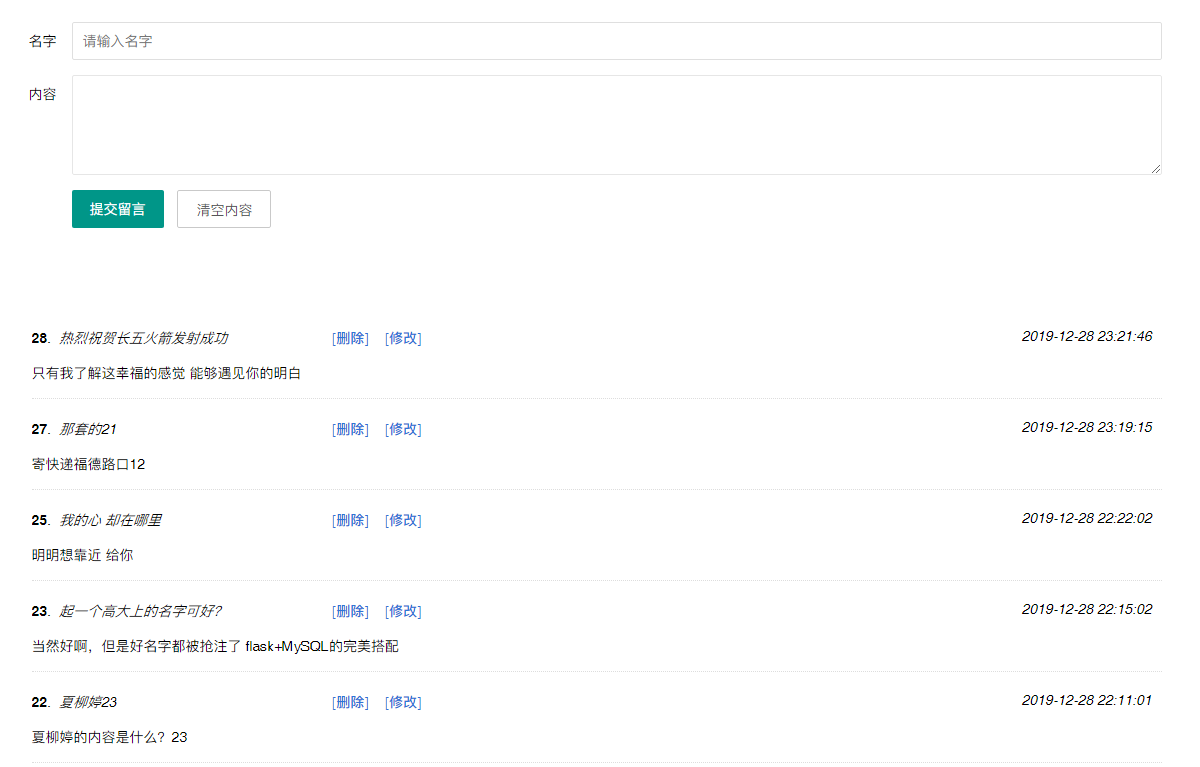Focus the 内容 message textarea
This screenshot has height=767, width=1200.
point(616,125)
